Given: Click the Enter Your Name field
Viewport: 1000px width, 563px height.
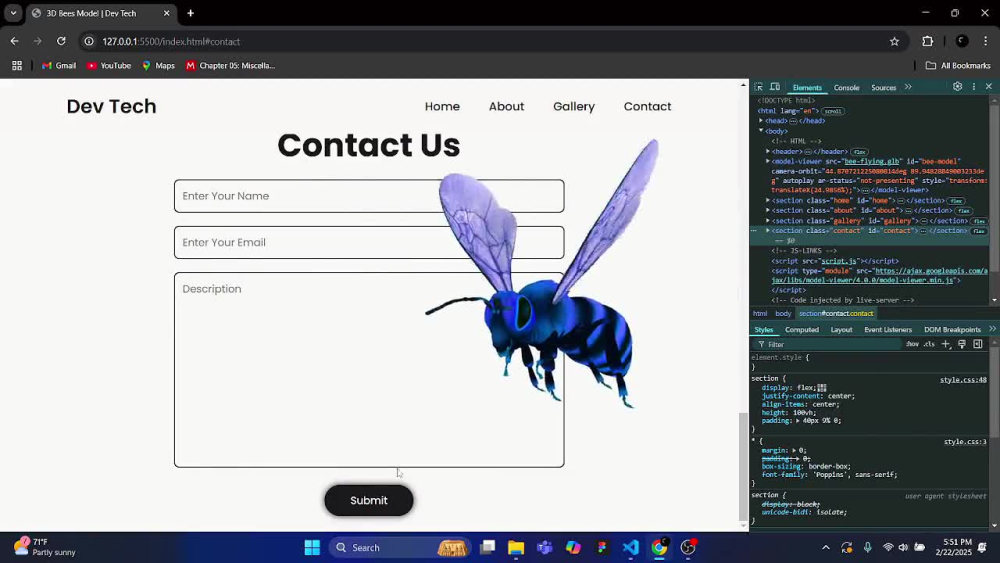Looking at the screenshot, I should coord(369,196).
